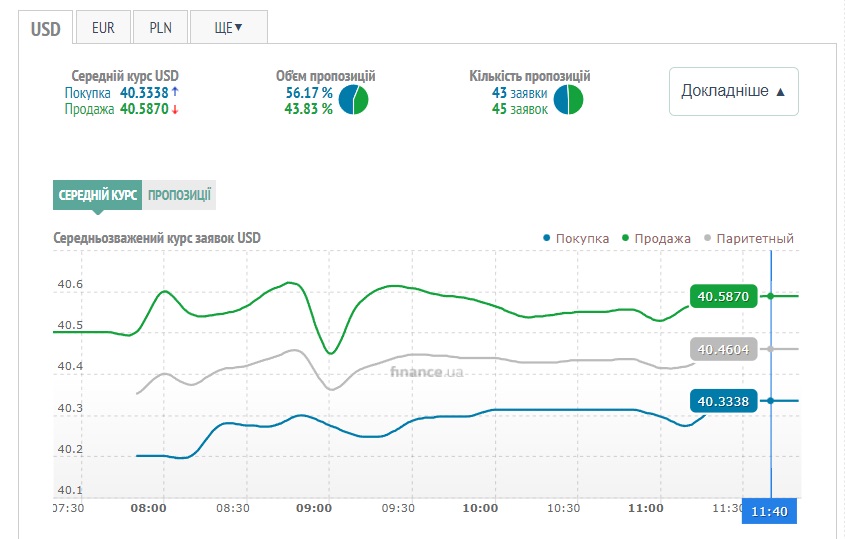845x539 pixels.
Task: Toggle the Паритетный series in legend
Action: coord(750,238)
